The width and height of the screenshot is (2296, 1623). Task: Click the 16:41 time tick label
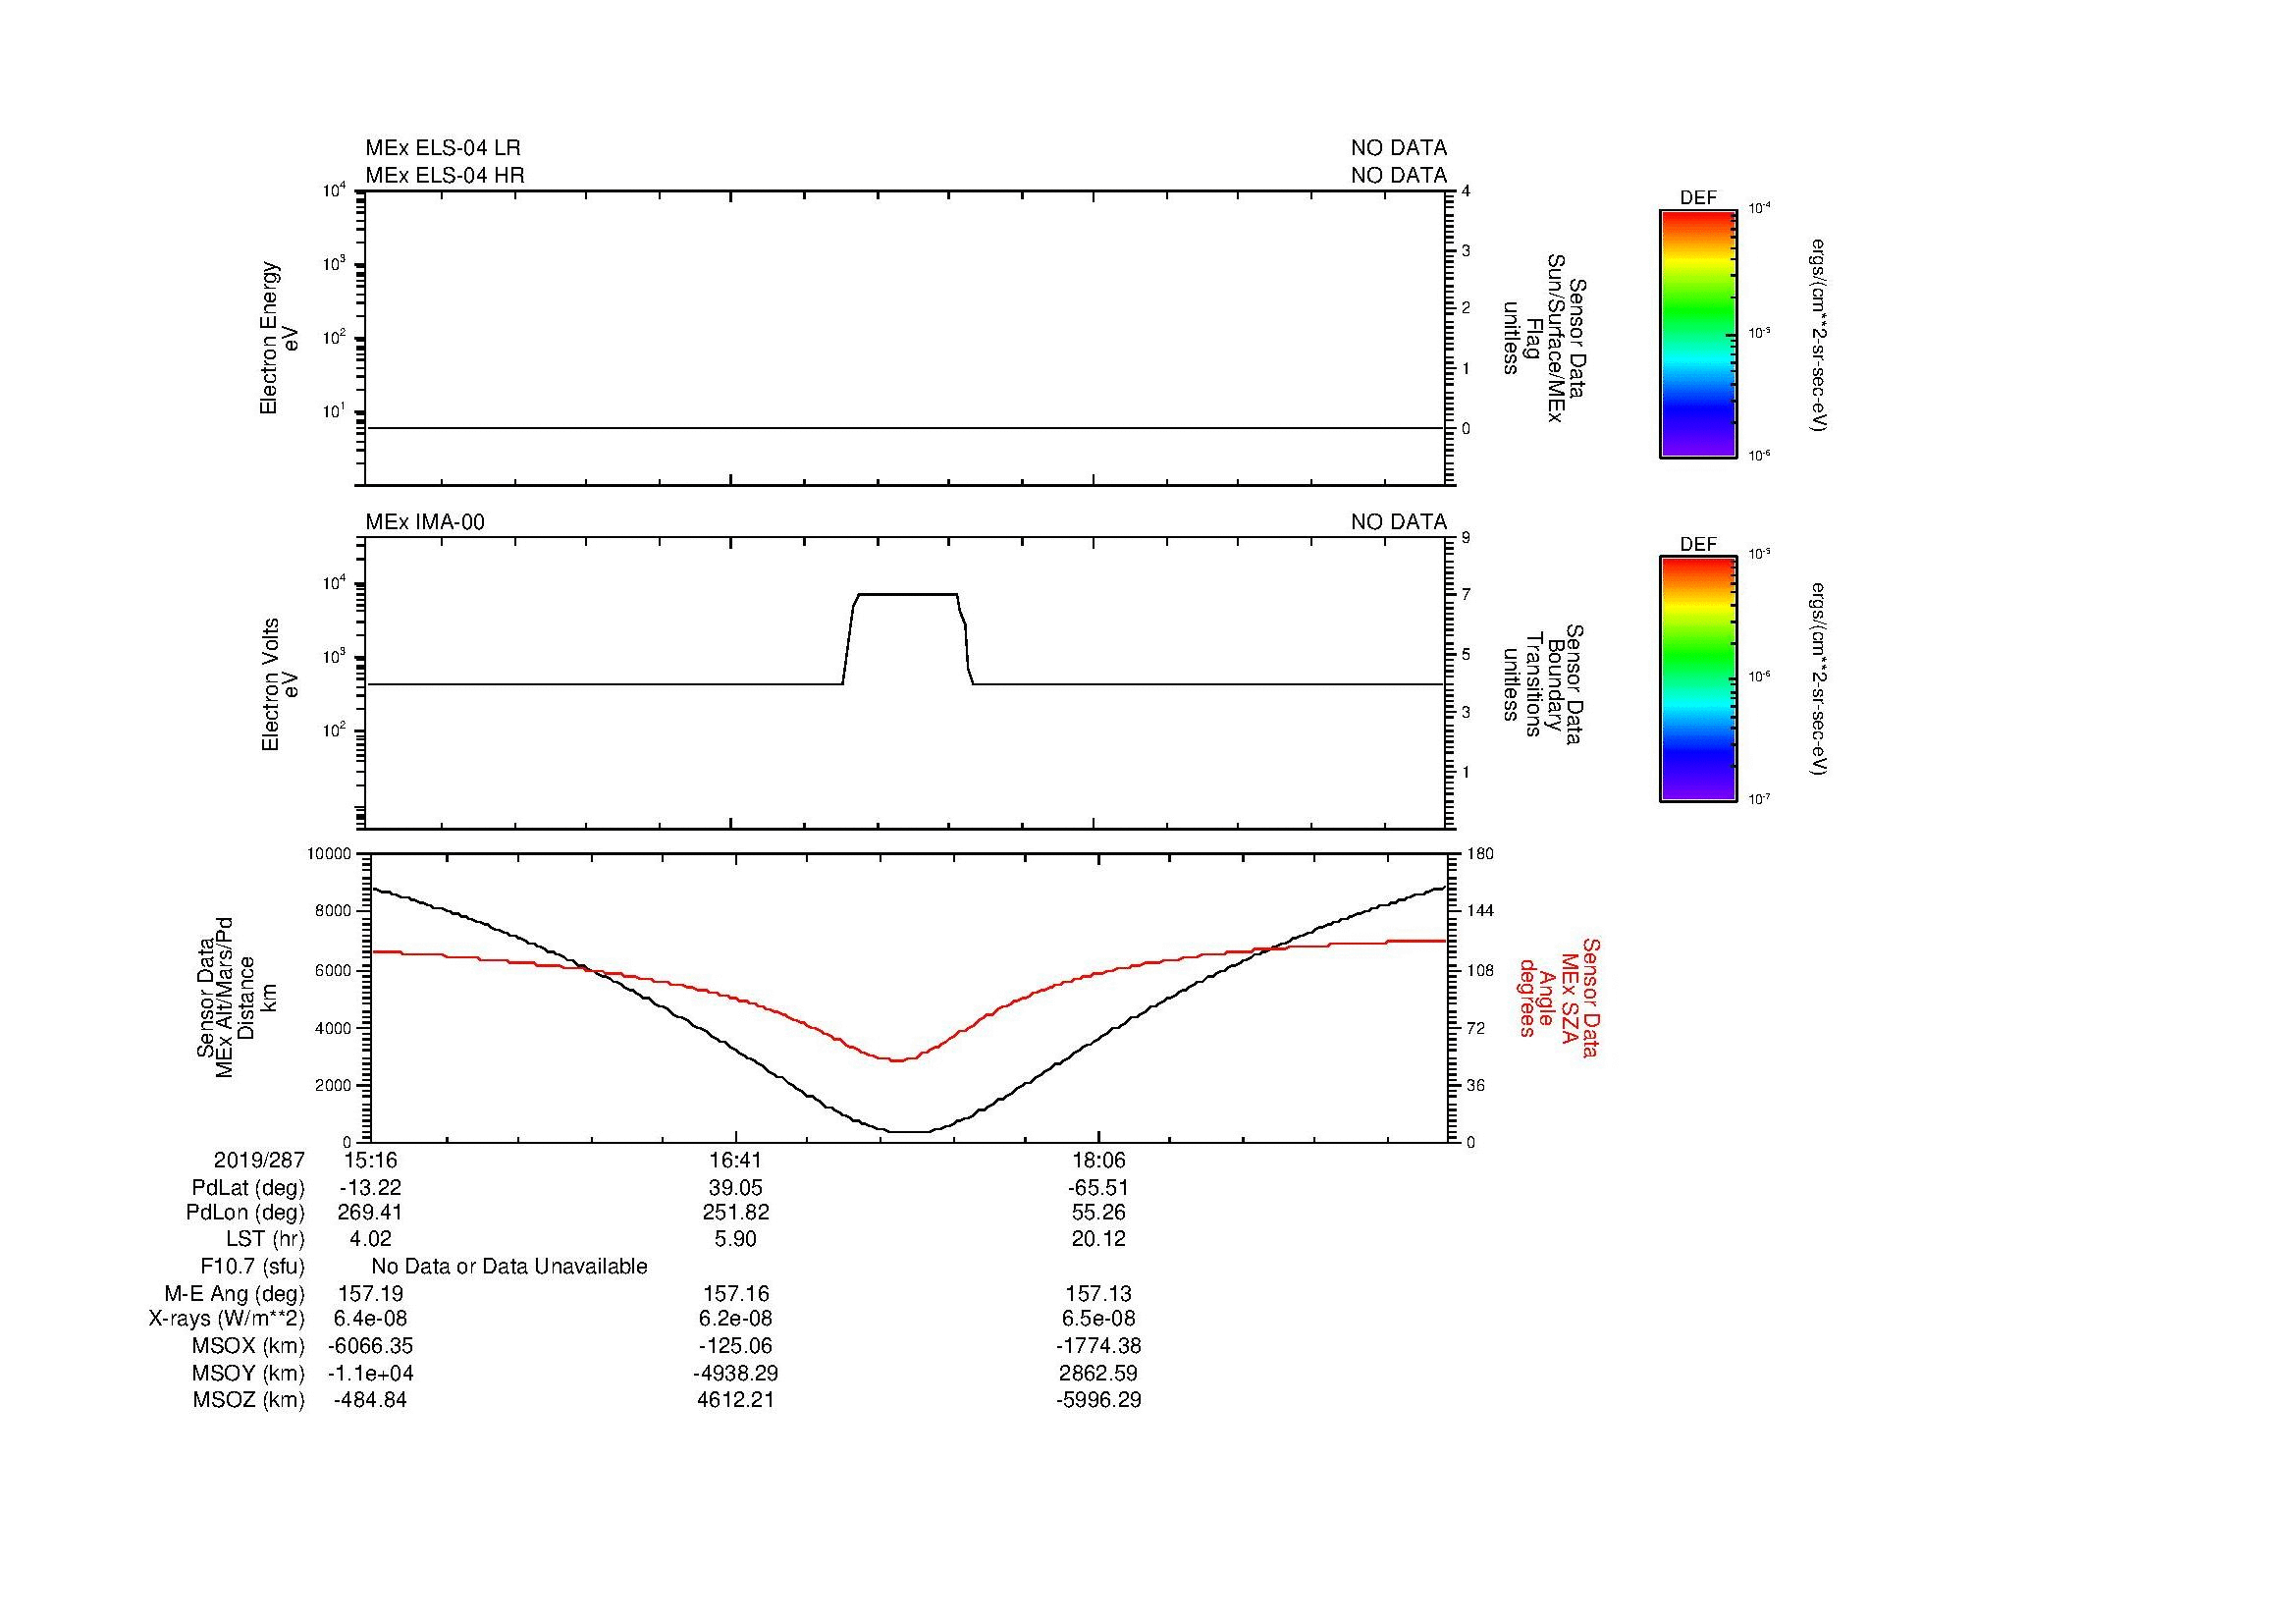tap(736, 1160)
